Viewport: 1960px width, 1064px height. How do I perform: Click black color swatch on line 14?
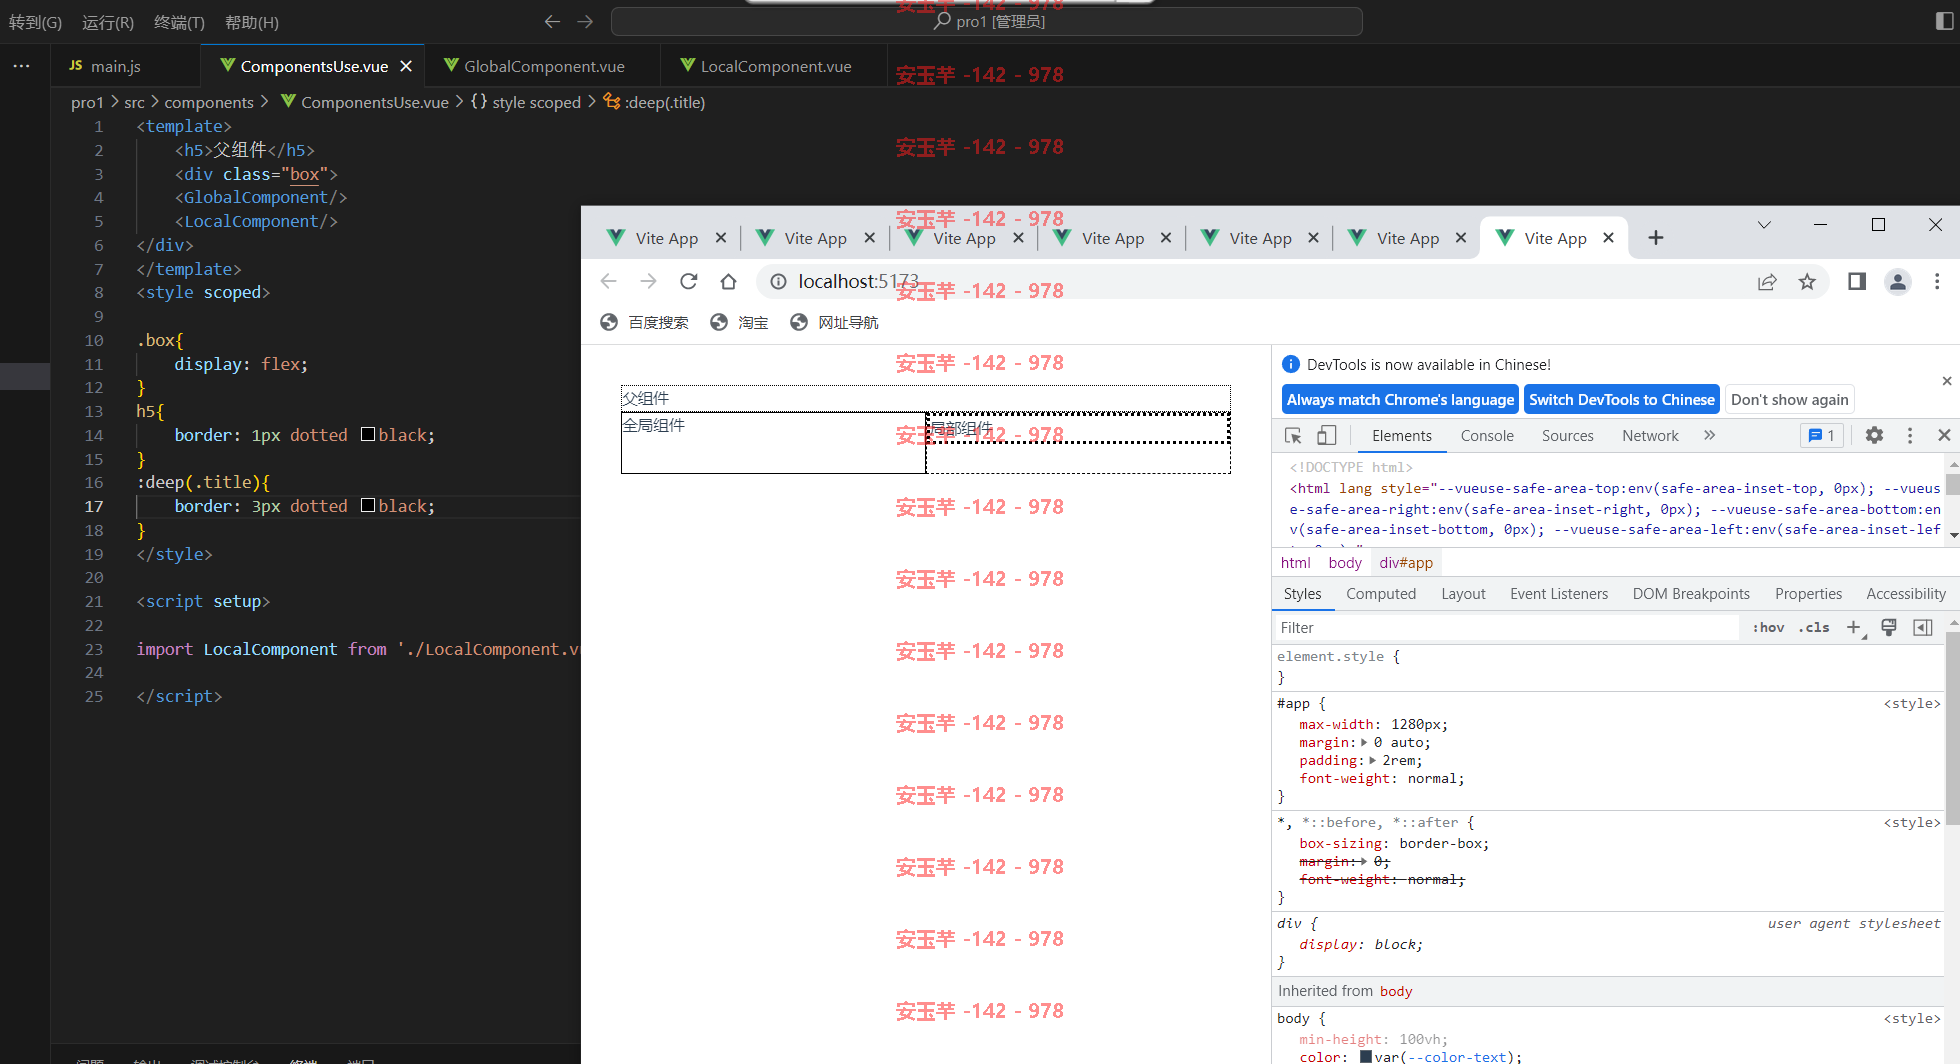368,434
